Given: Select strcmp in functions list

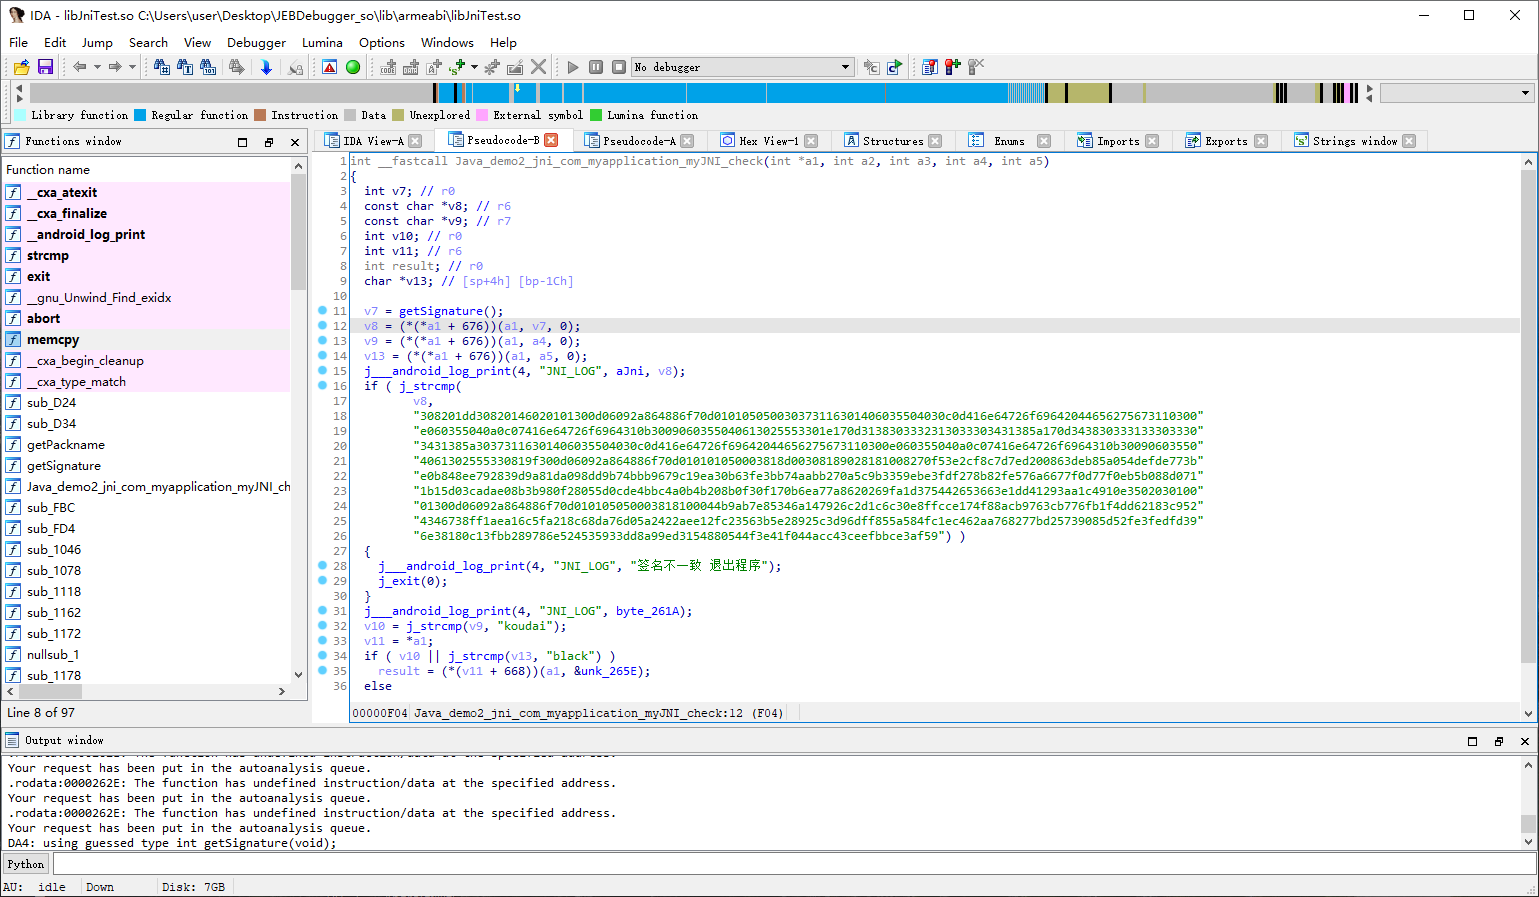Looking at the screenshot, I should click(x=47, y=256).
